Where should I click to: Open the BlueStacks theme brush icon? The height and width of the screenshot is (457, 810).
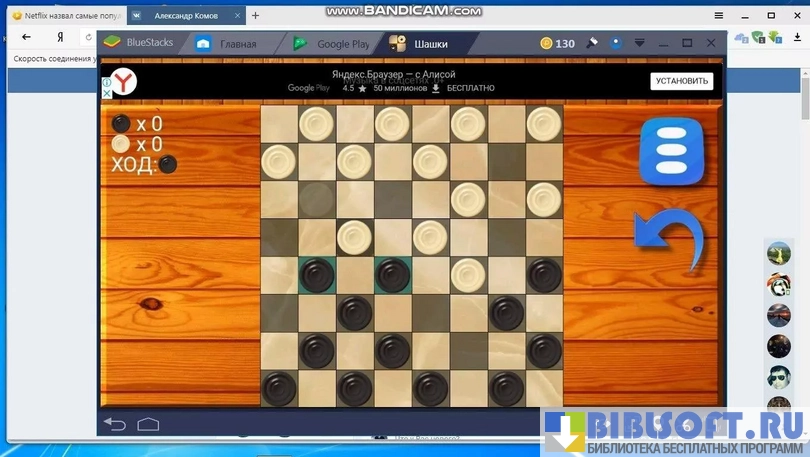pyautogui.click(x=592, y=43)
